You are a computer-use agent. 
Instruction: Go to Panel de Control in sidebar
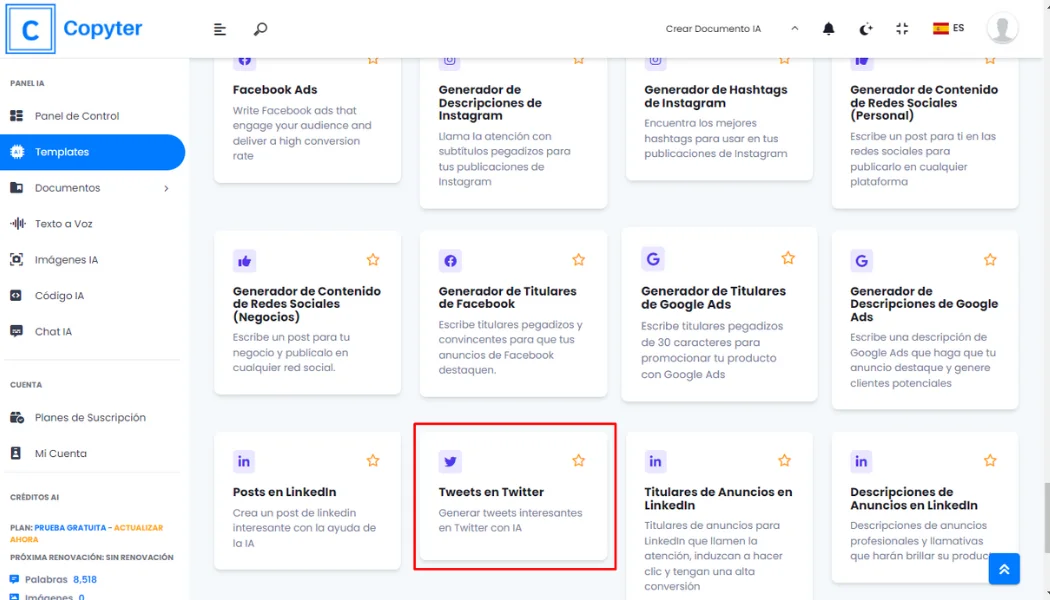click(x=77, y=116)
